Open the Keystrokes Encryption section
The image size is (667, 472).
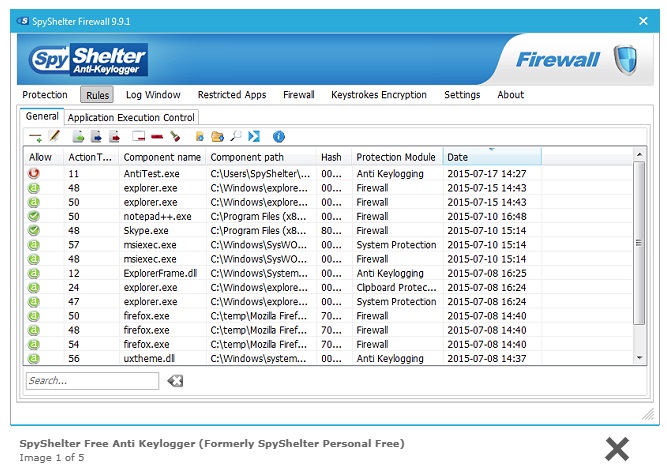378,95
